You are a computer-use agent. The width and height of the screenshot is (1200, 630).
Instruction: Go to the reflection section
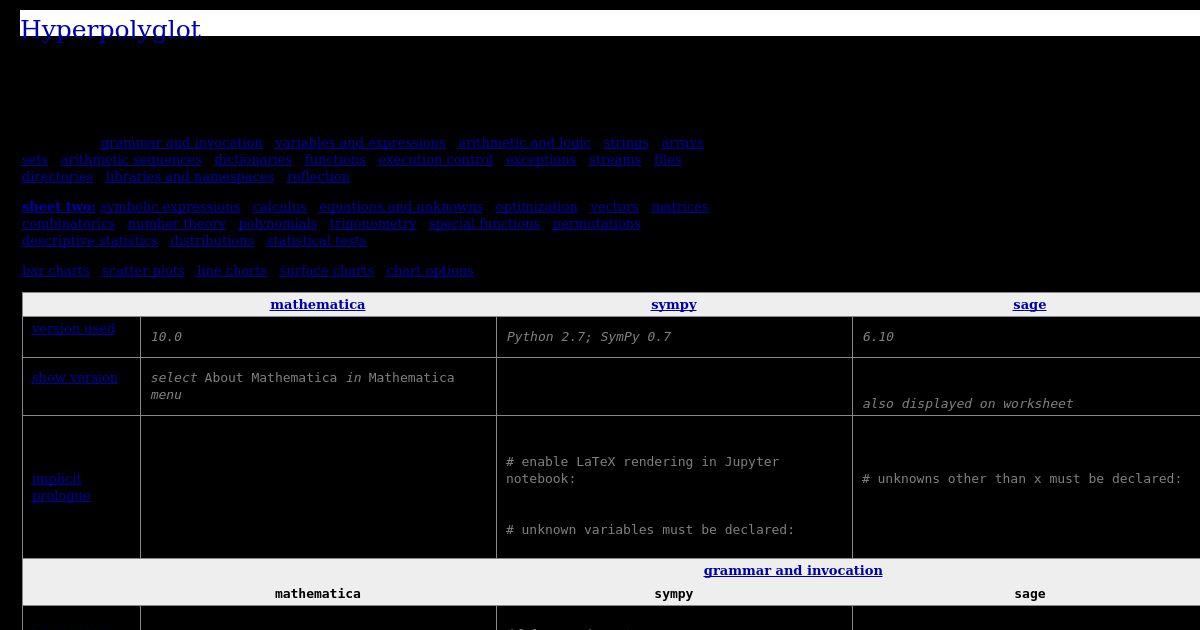318,177
